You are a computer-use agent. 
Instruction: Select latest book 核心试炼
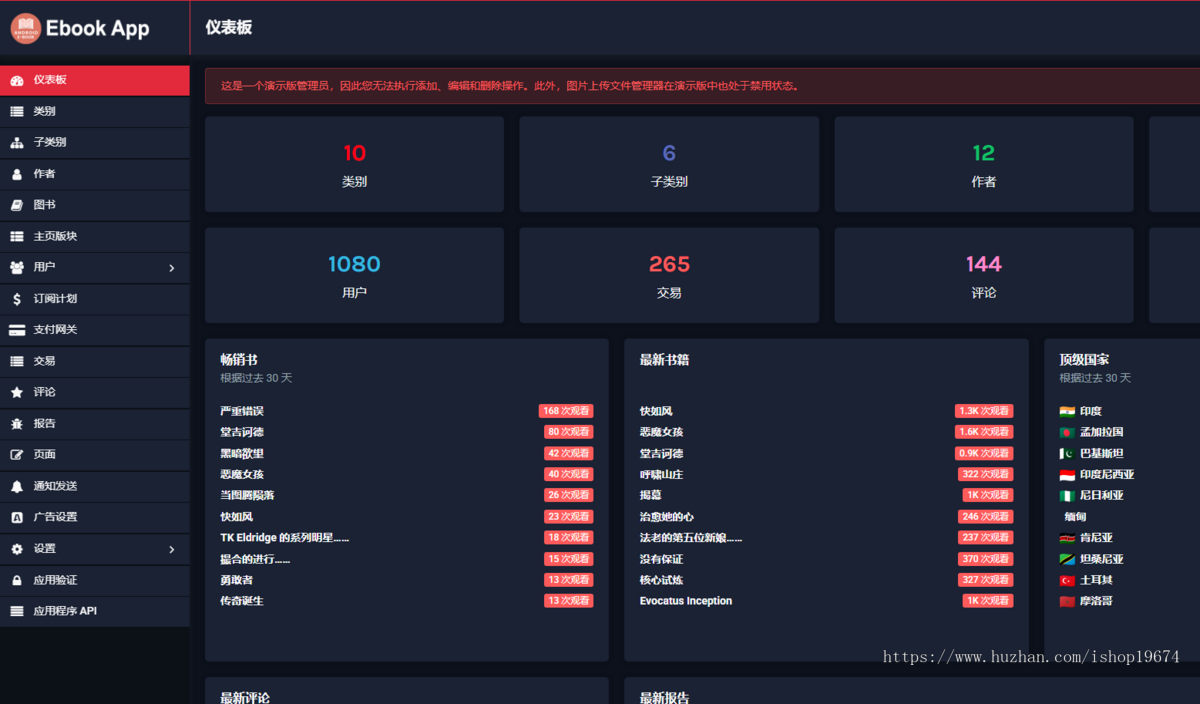662,580
